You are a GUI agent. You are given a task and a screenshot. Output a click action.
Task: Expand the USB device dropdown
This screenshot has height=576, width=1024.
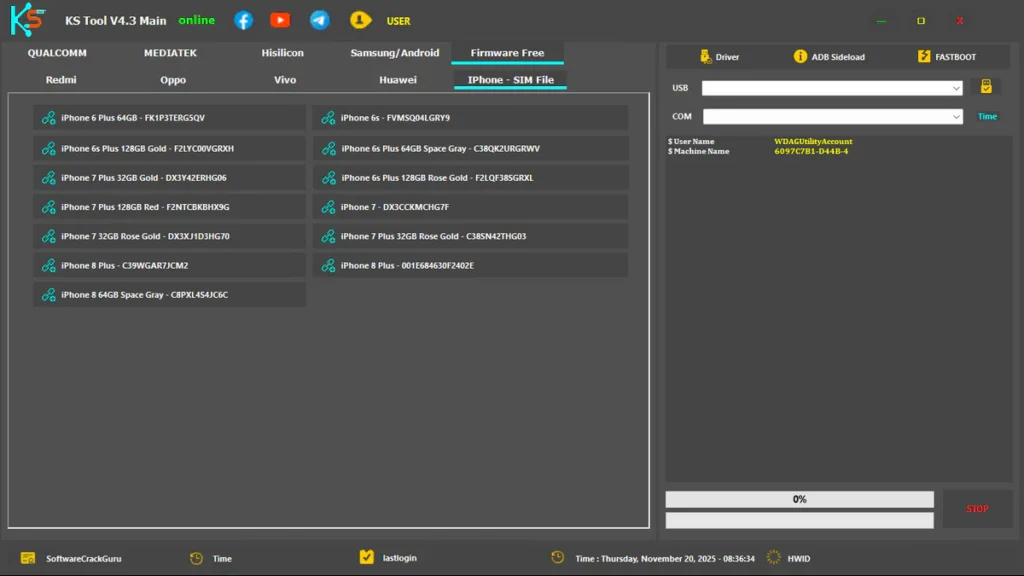(957, 88)
